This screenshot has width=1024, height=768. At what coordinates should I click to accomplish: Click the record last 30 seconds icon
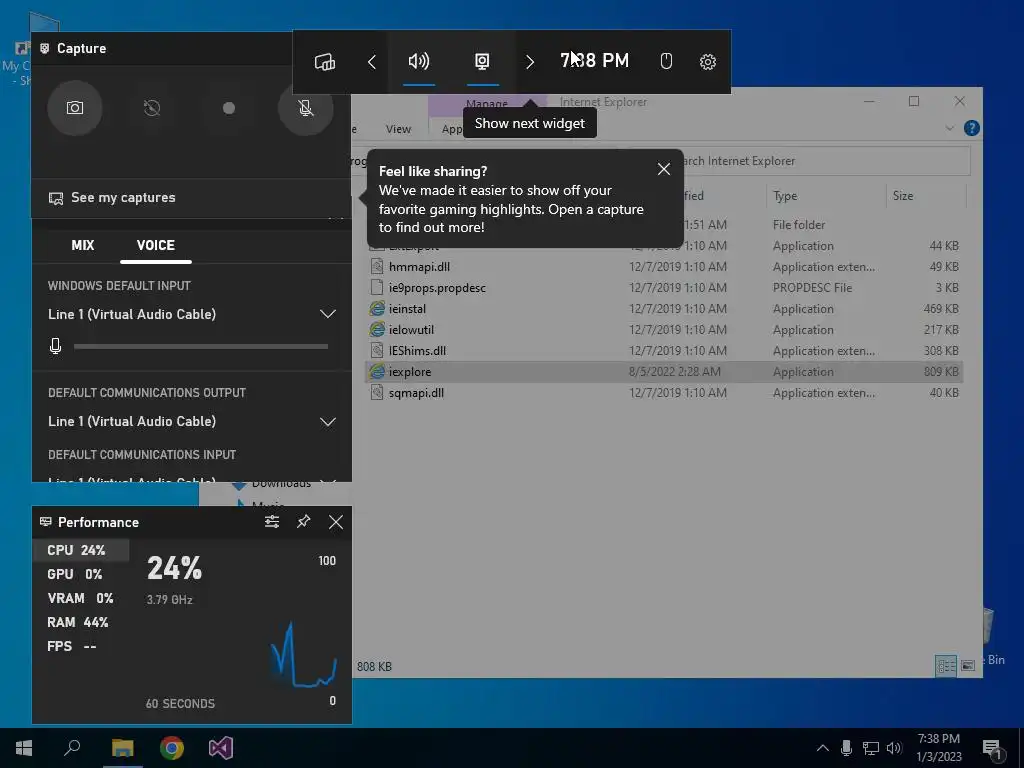pos(152,108)
